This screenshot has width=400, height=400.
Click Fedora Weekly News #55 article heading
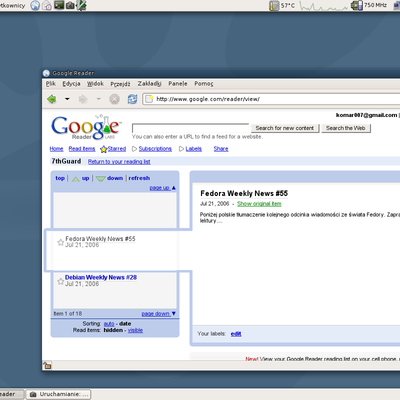(244, 193)
